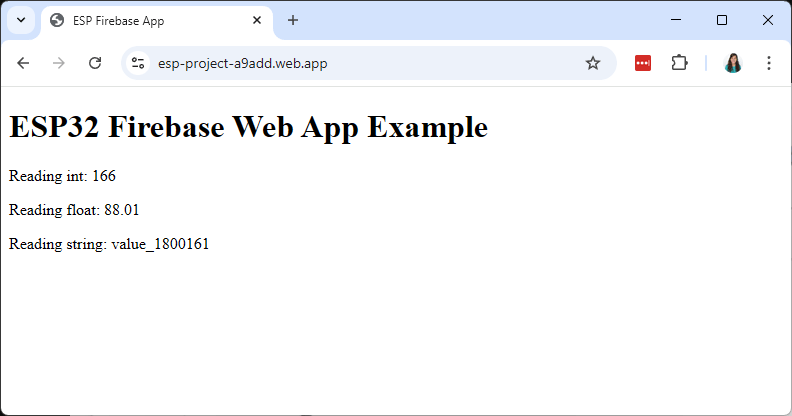Click the Reading string value_1800161 text

[109, 244]
